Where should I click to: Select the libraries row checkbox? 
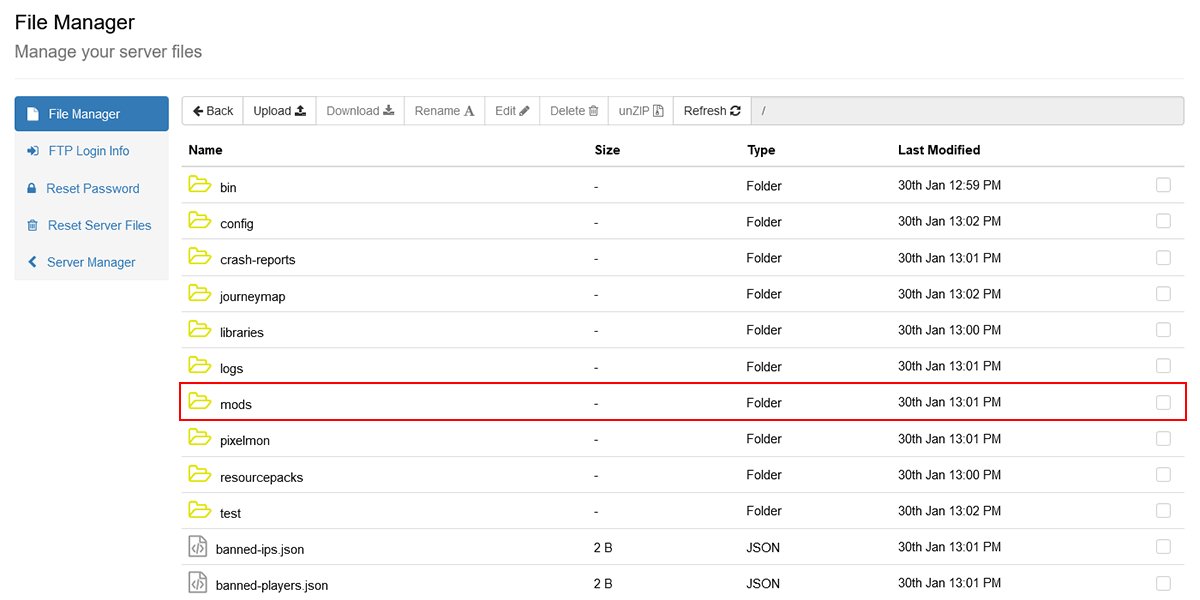tap(1163, 330)
